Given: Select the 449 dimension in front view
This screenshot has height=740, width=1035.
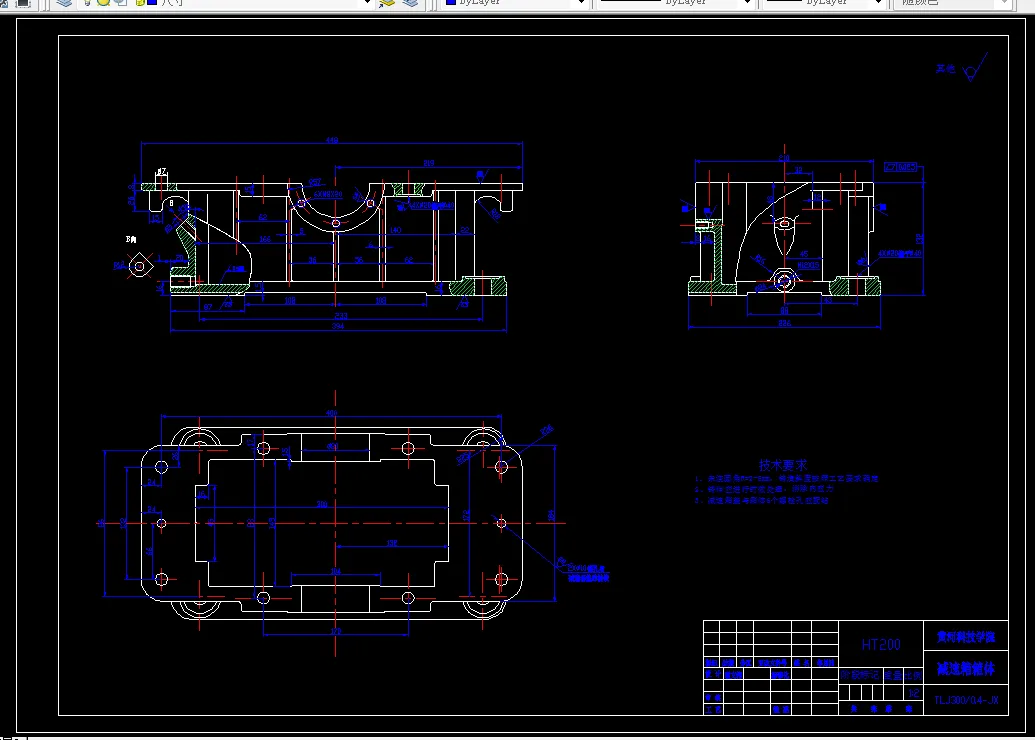Looking at the screenshot, I should (x=331, y=140).
